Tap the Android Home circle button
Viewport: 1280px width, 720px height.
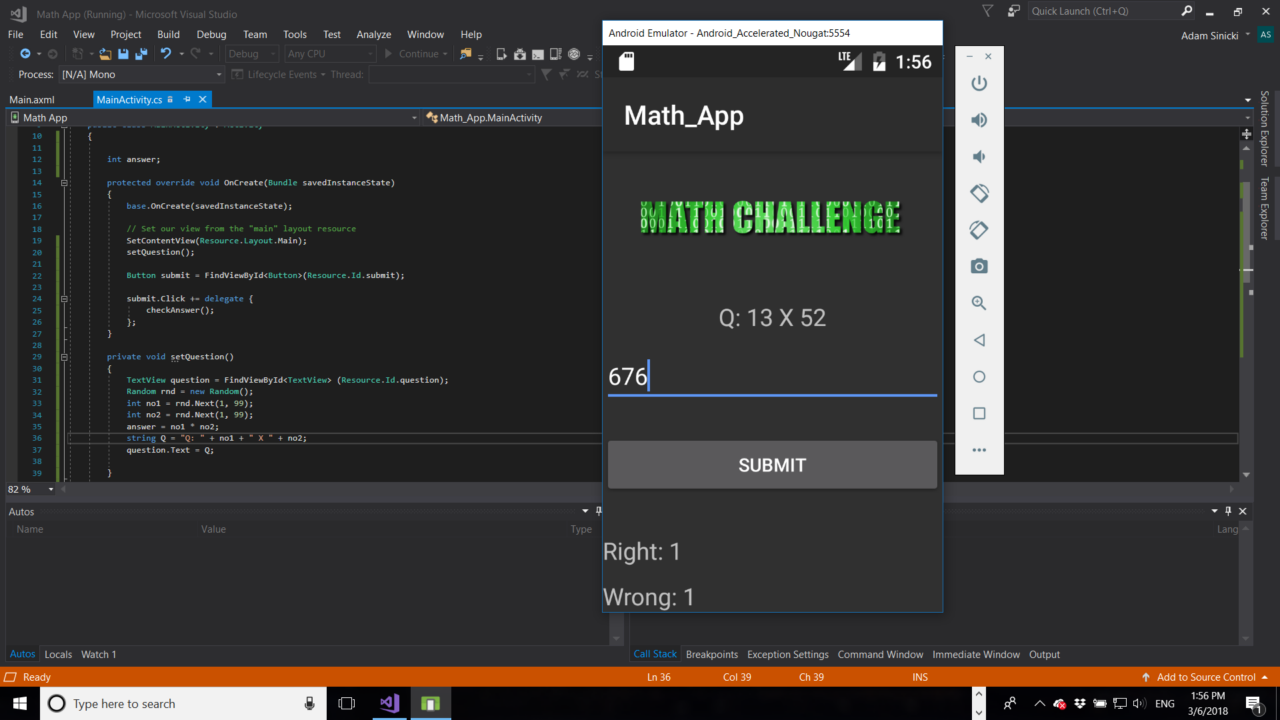[979, 376]
